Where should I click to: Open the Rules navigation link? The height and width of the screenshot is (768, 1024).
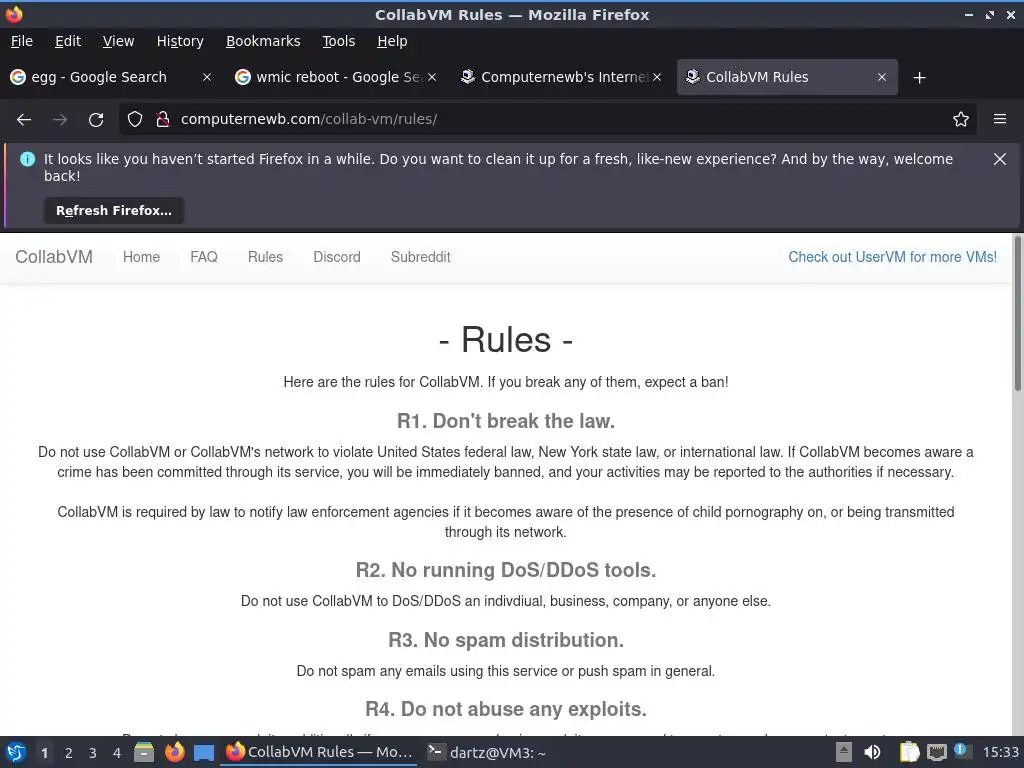pos(265,257)
